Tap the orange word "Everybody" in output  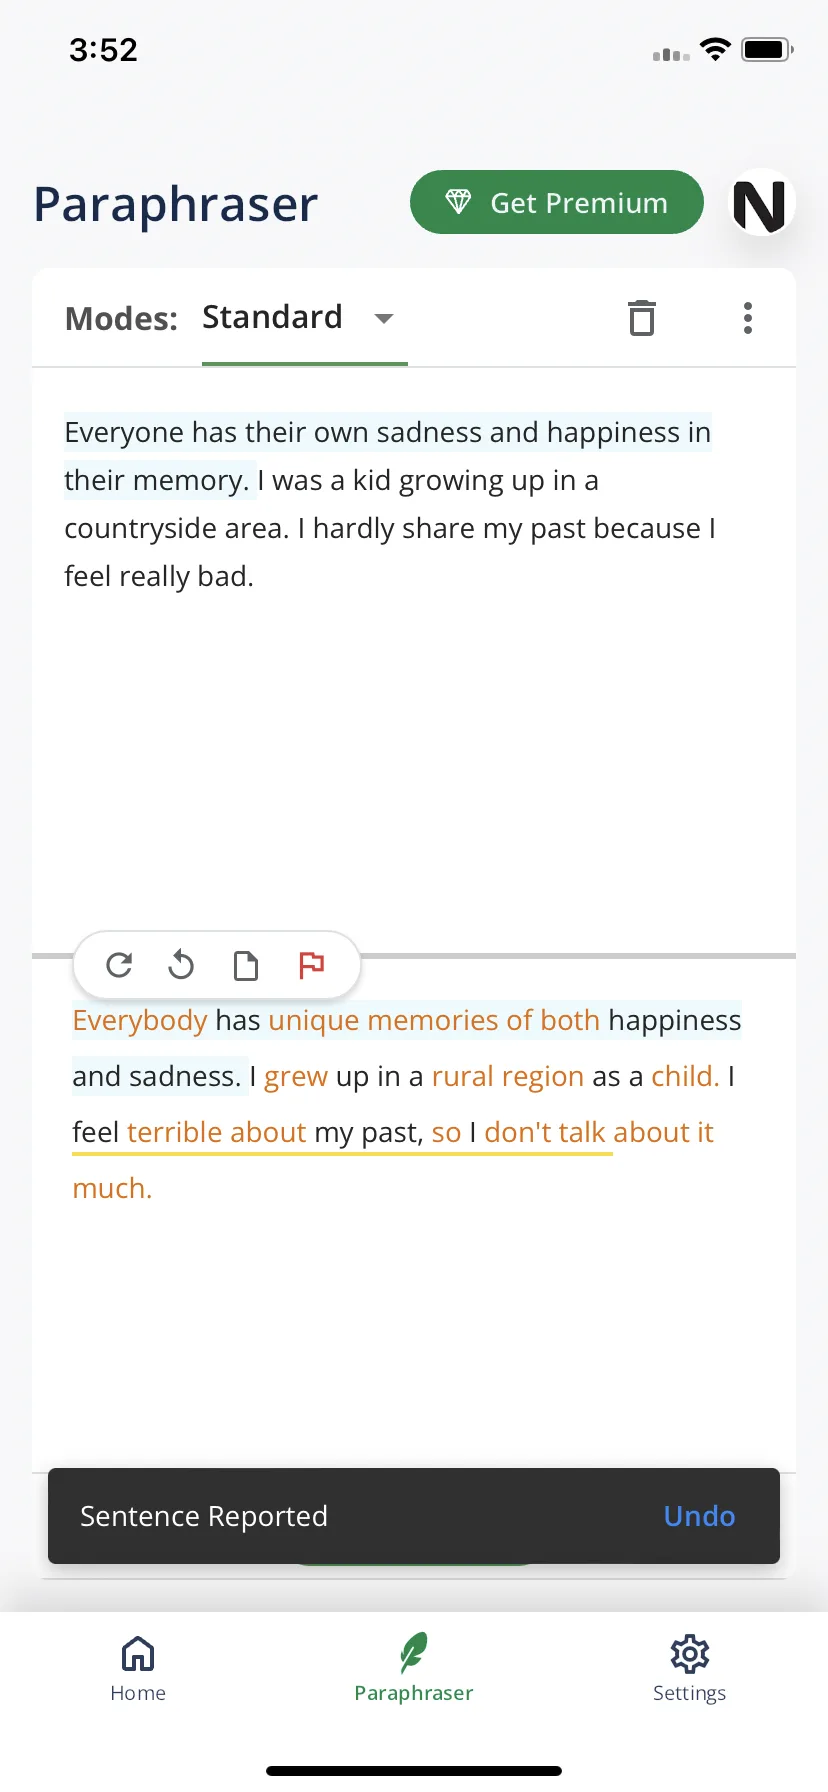(x=140, y=1021)
